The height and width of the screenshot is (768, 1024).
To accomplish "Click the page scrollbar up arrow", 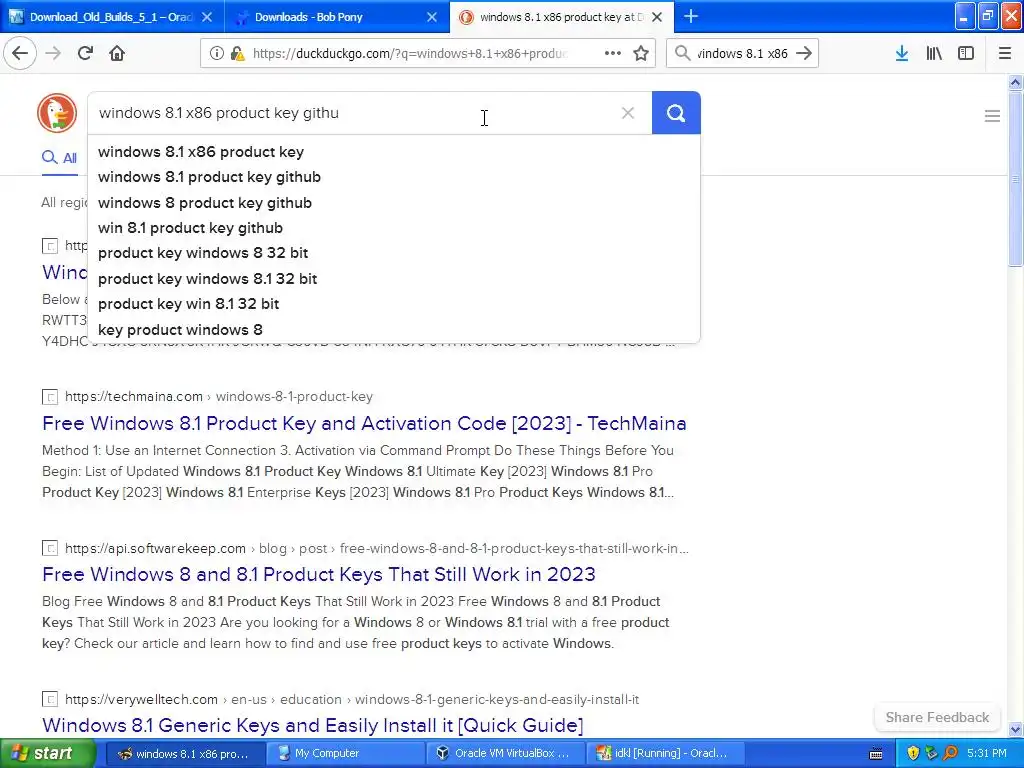I will [1015, 82].
